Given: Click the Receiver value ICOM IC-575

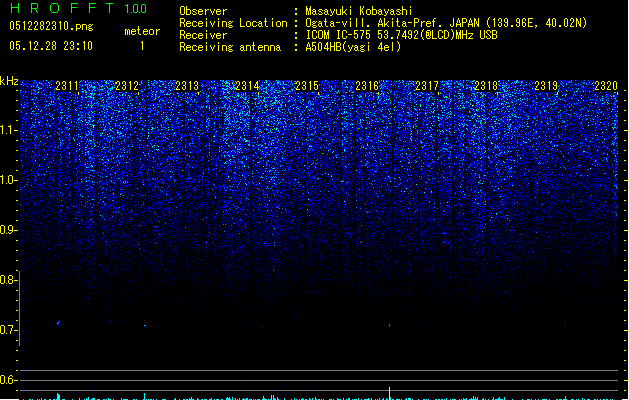Looking at the screenshot, I should click(x=339, y=35).
